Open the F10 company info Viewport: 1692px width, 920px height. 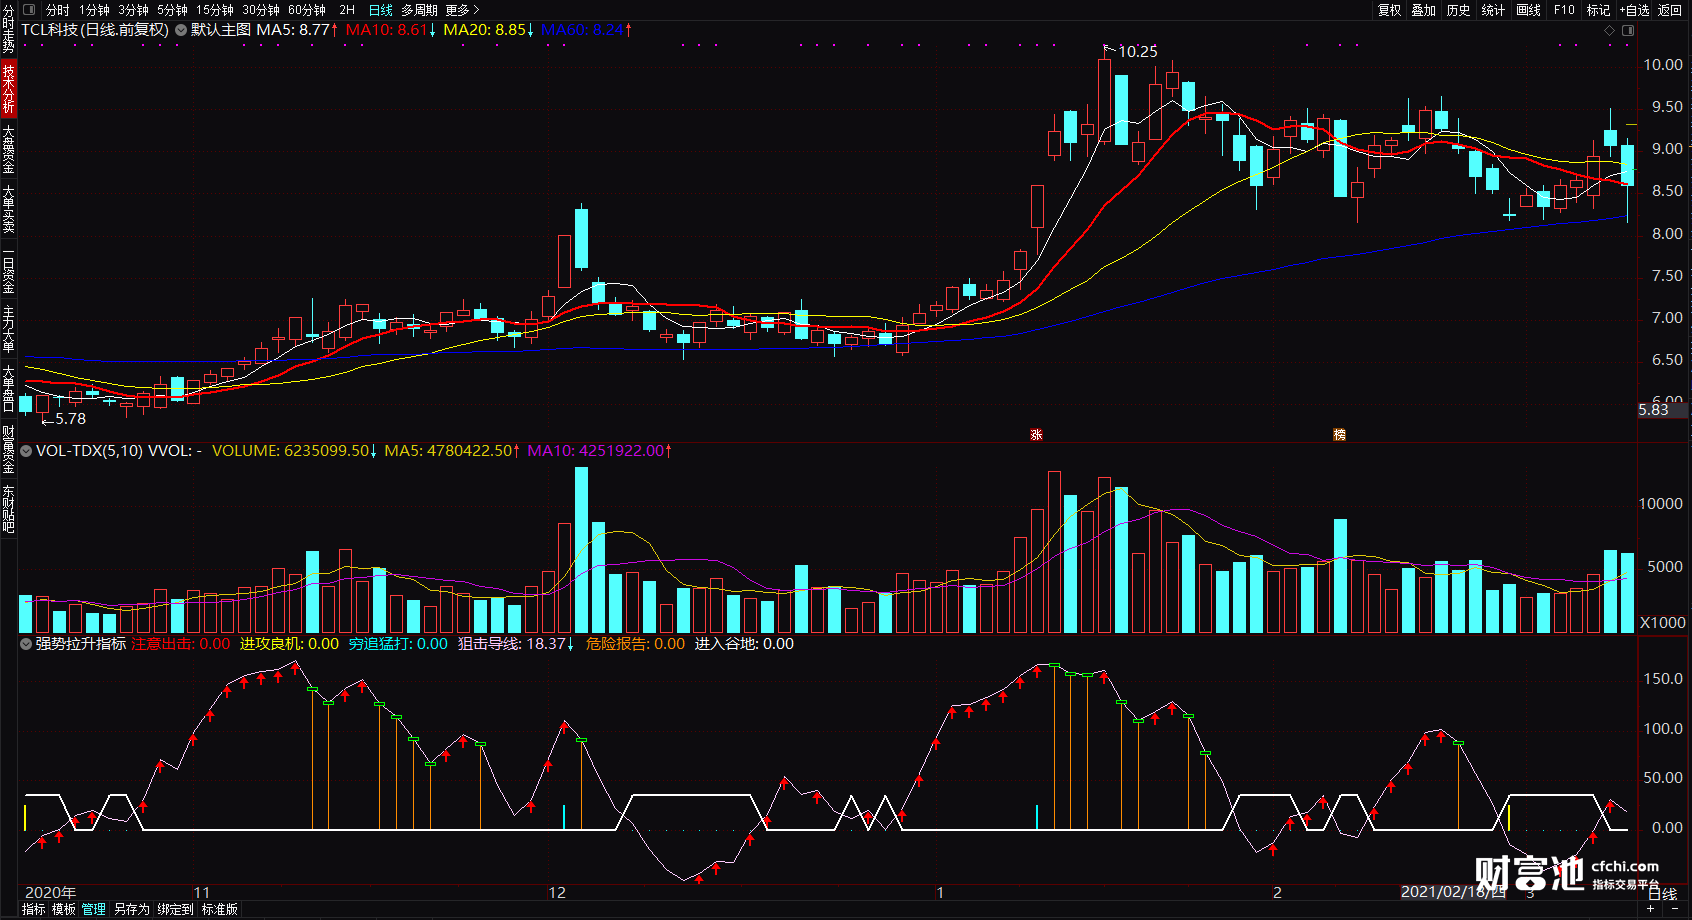tap(1564, 10)
